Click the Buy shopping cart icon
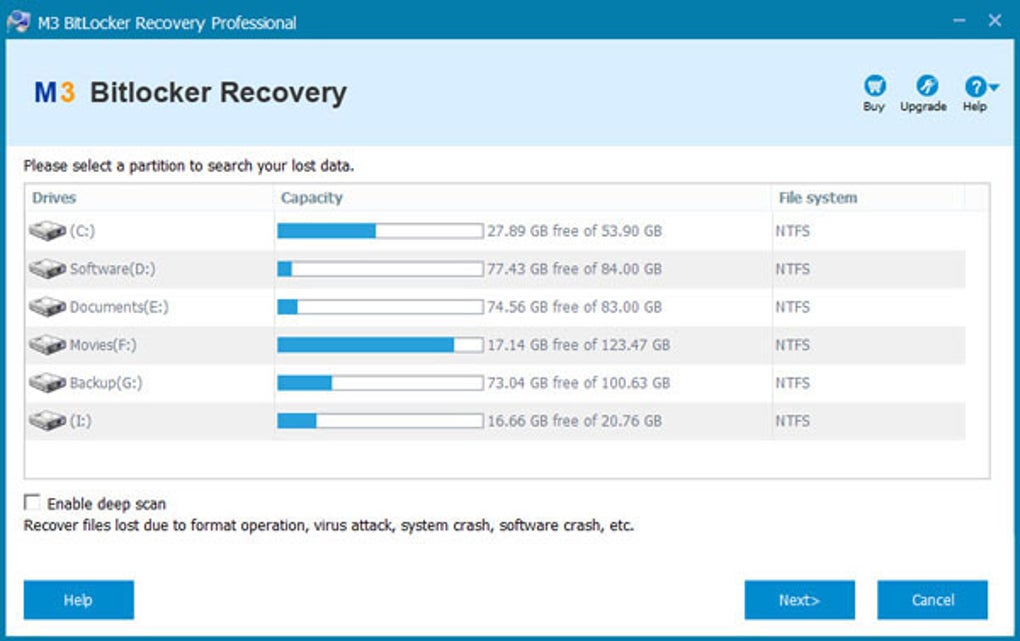Screen dimensions: 1020x641 [x=874, y=86]
